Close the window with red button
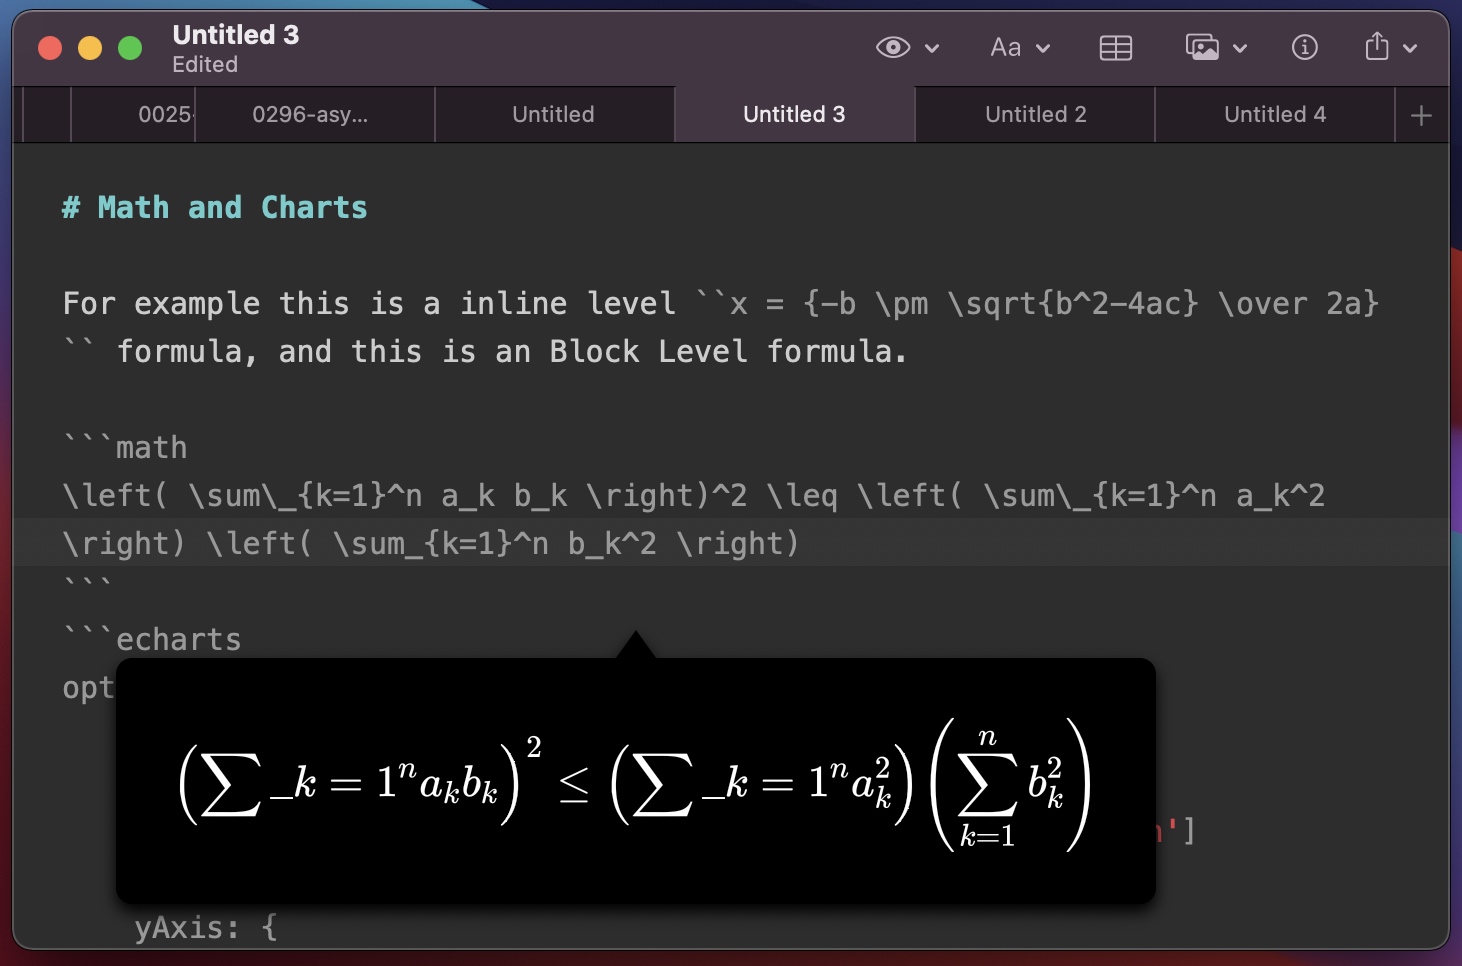This screenshot has height=966, width=1462. click(50, 48)
